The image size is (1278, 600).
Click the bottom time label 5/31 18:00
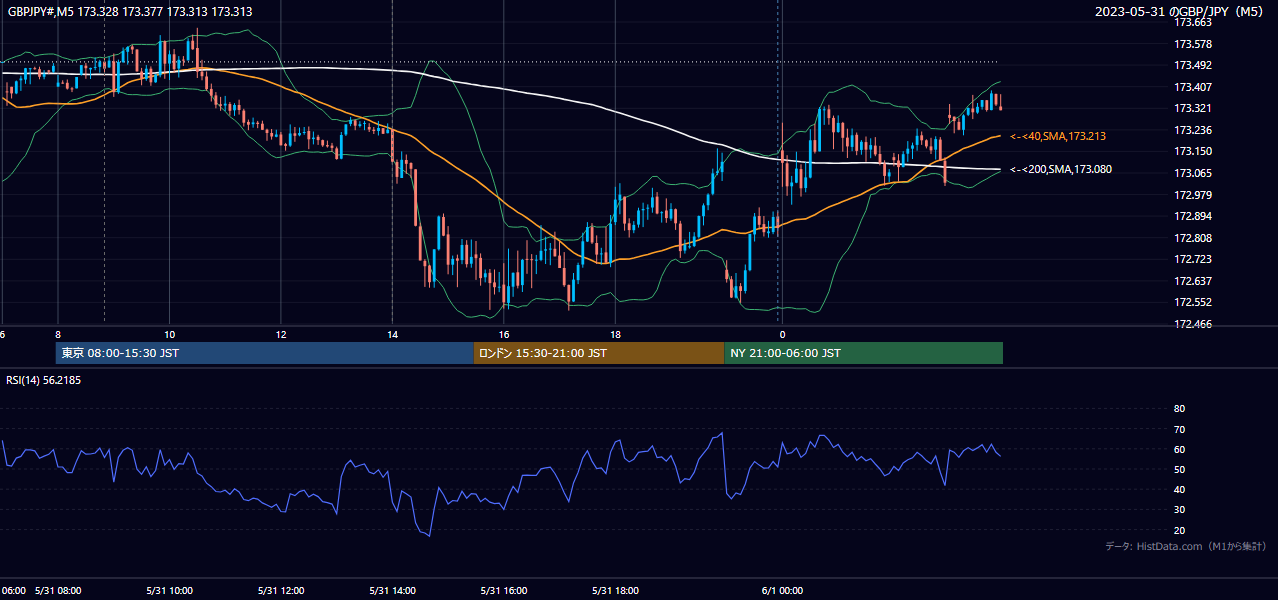tap(616, 591)
